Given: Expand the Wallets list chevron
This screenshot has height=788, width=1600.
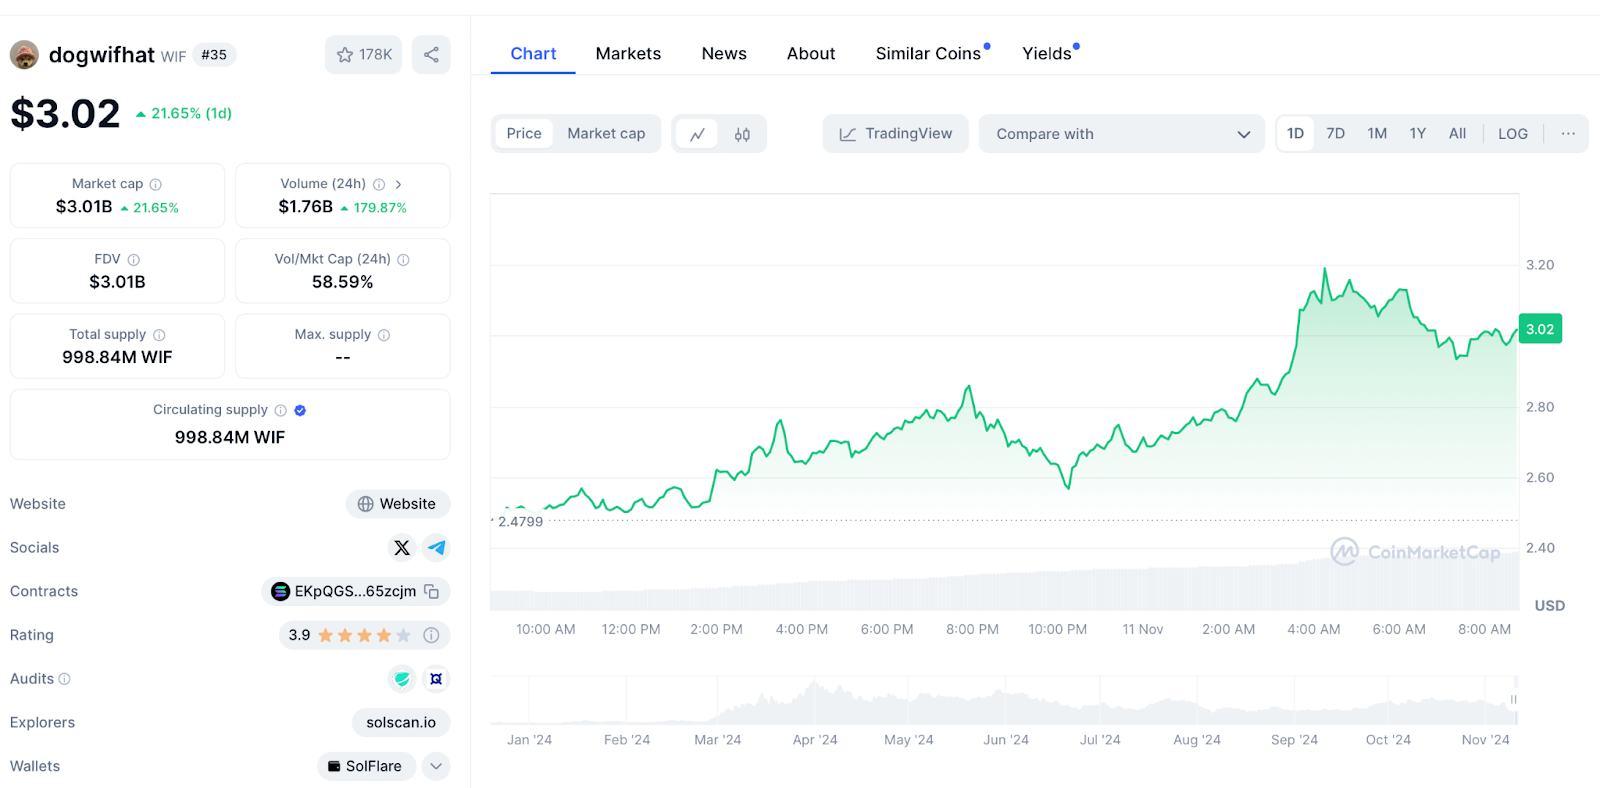Looking at the screenshot, I should [x=436, y=766].
